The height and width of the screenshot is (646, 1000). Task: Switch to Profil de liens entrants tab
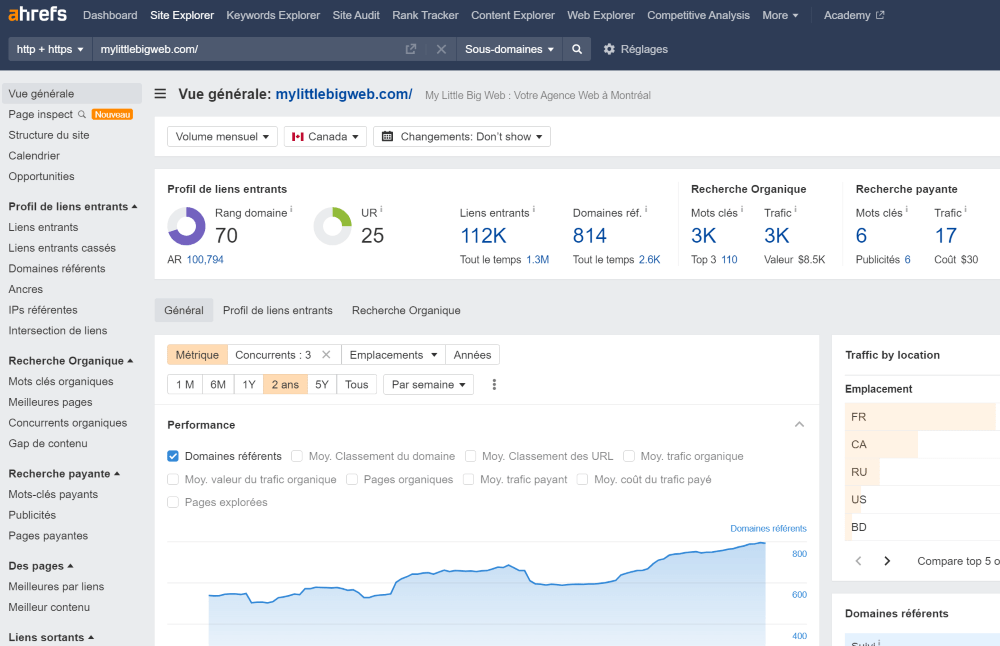[277, 311]
